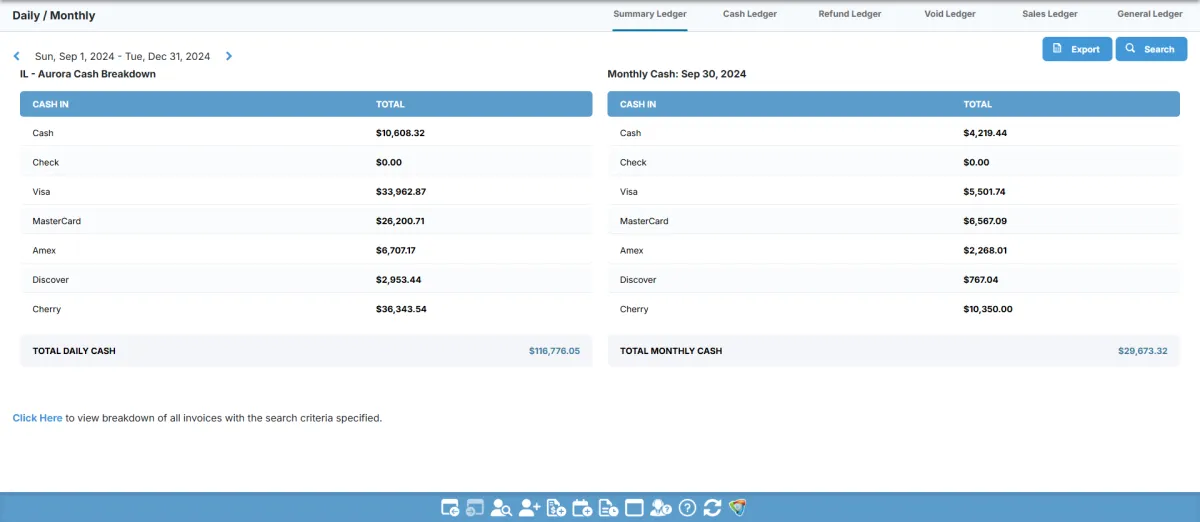Click daily Cash total $10,608.32
Image resolution: width=1200 pixels, height=522 pixels.
coord(400,133)
